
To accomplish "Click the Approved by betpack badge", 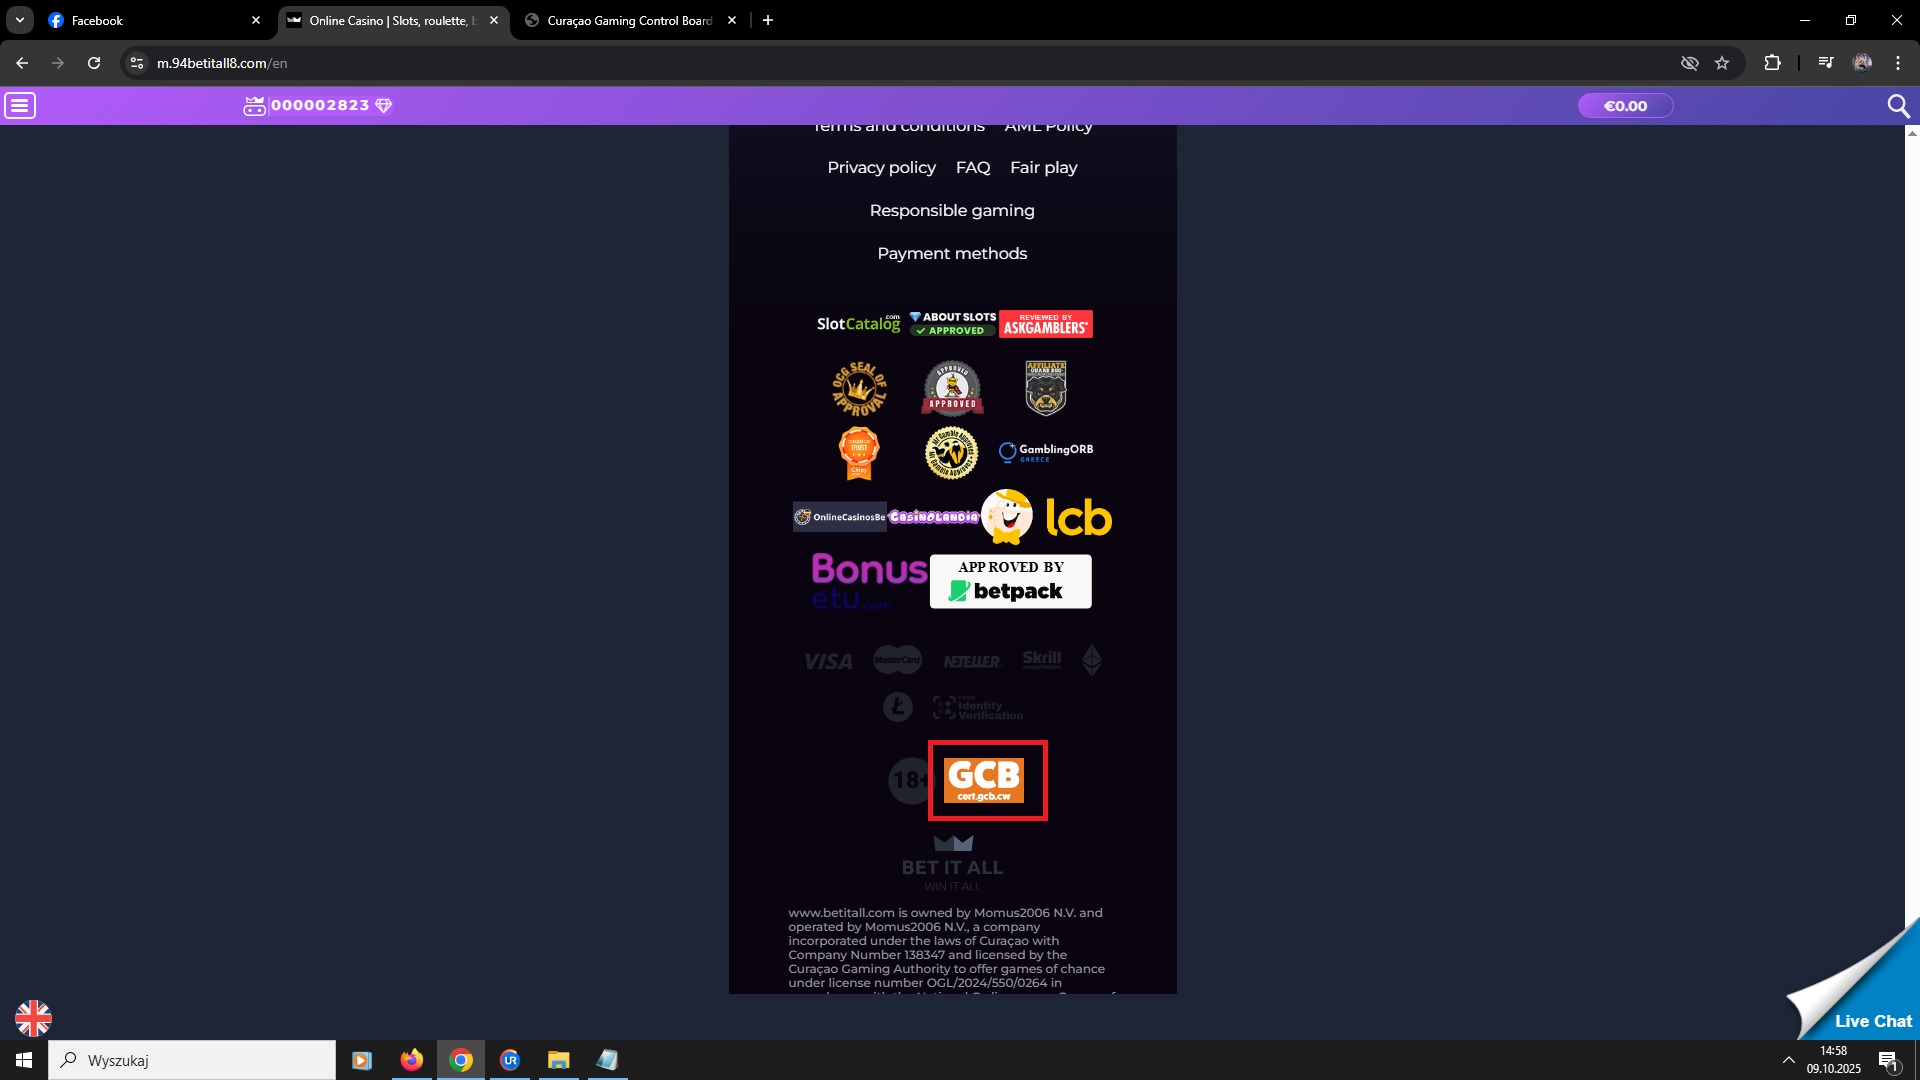I will pos(1010,582).
